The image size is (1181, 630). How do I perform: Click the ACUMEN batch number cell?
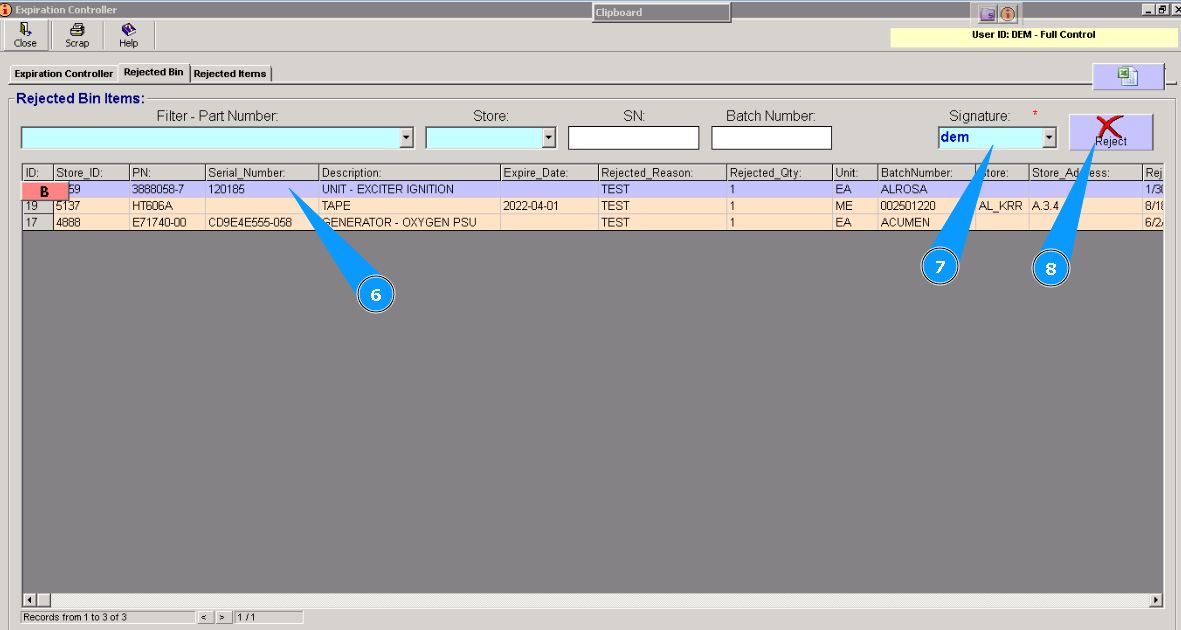point(926,222)
